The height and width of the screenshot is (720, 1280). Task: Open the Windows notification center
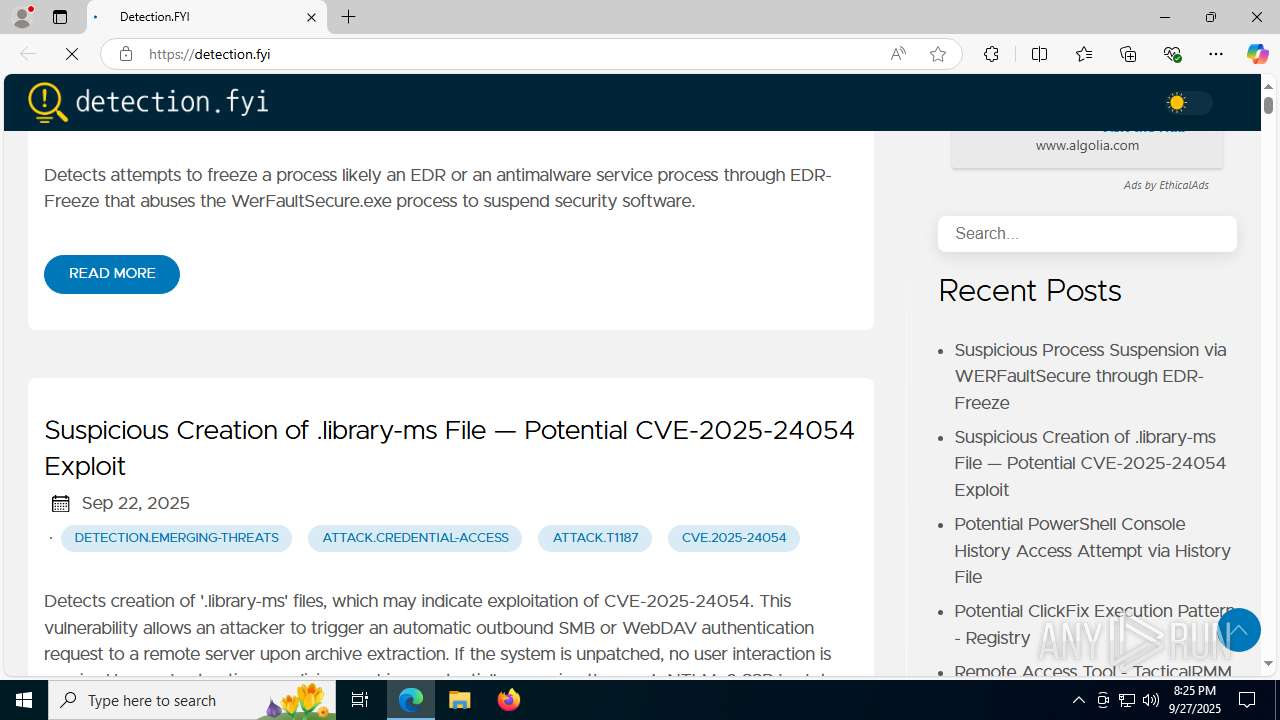(1247, 700)
